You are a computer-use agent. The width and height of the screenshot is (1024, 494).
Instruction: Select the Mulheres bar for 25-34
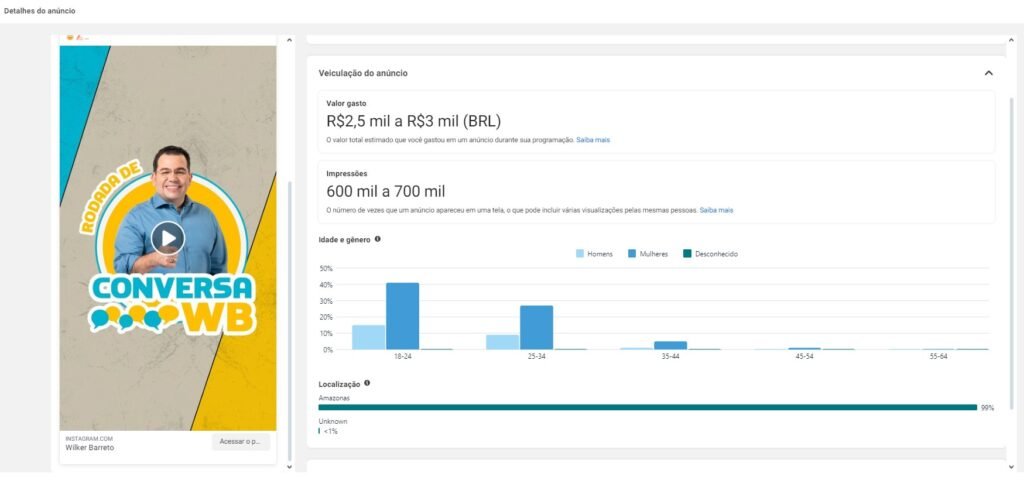pos(536,327)
